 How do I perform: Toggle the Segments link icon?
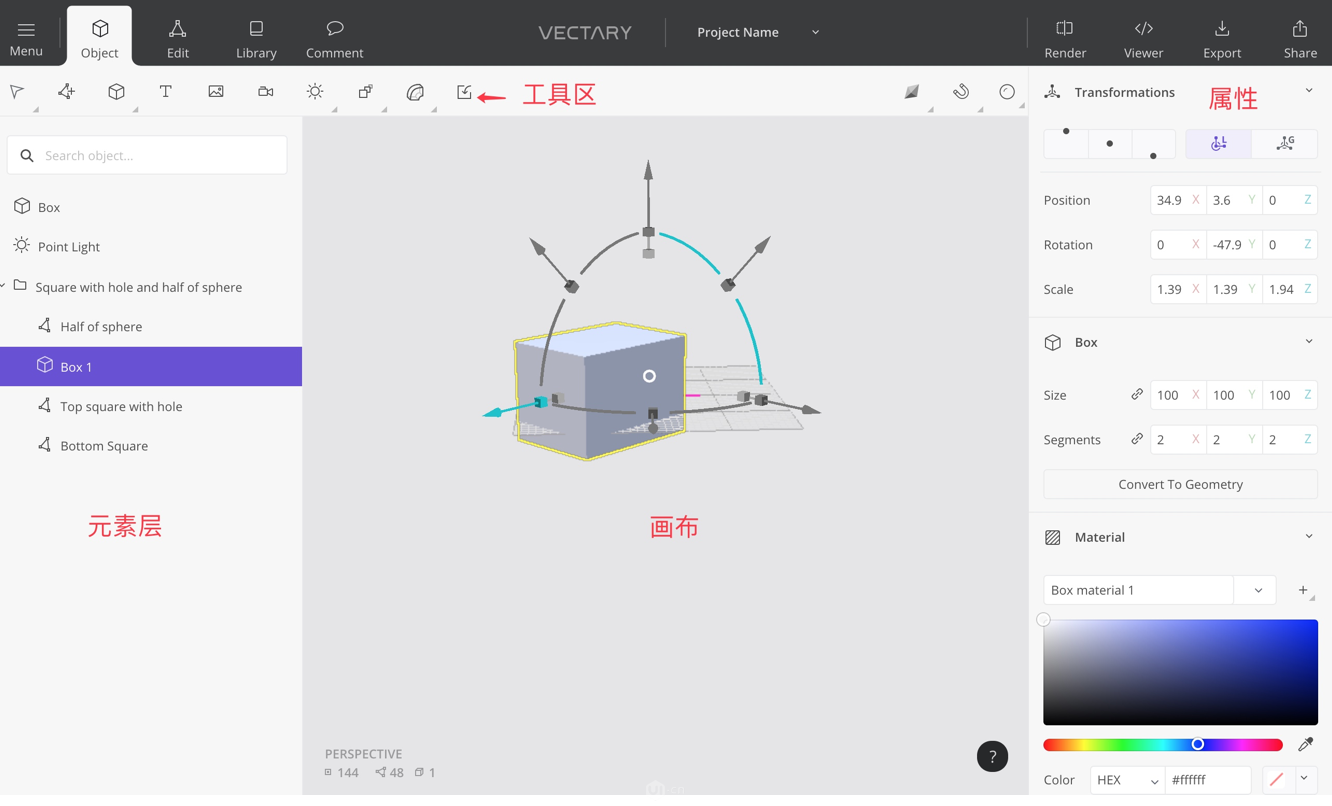pyautogui.click(x=1137, y=439)
